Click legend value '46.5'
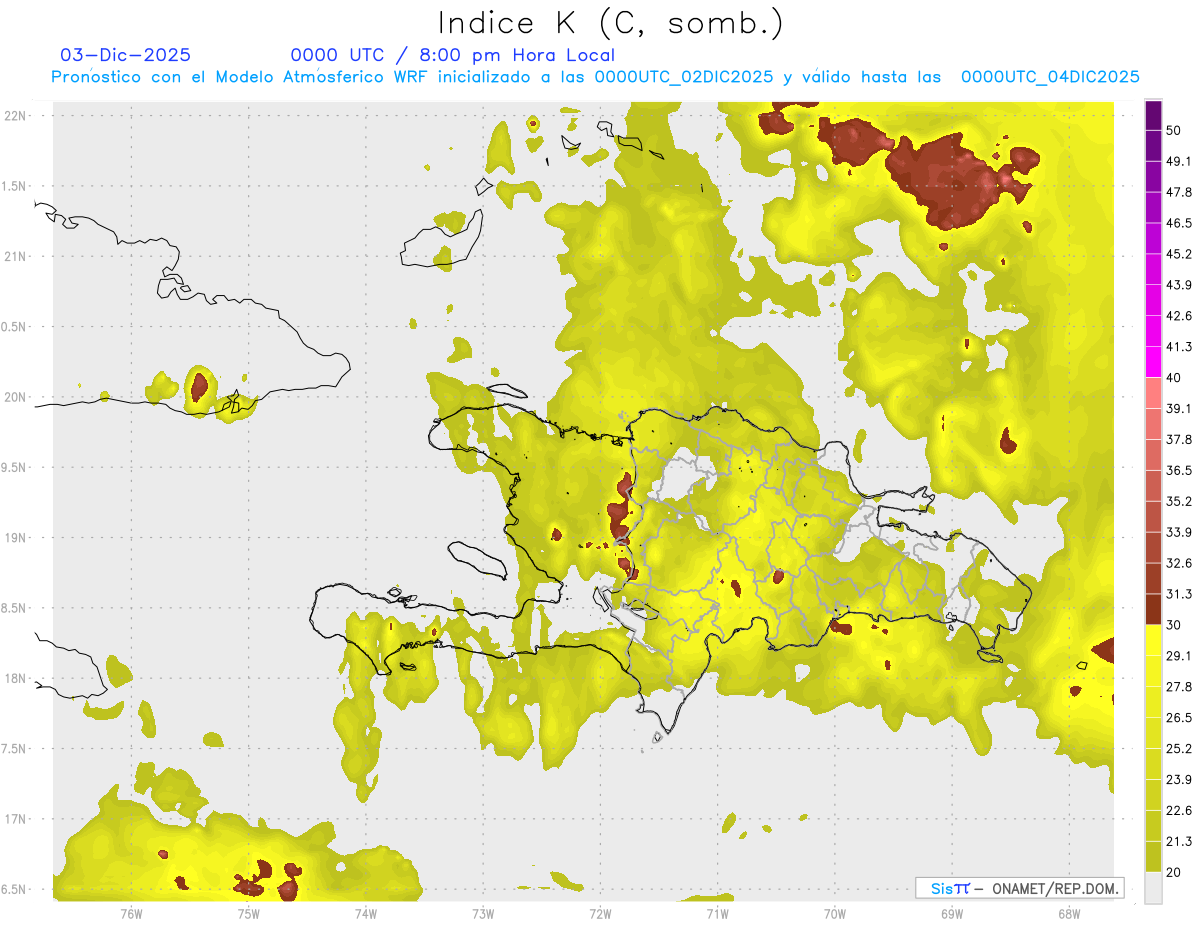This screenshot has width=1200, height=927. pos(1178,223)
